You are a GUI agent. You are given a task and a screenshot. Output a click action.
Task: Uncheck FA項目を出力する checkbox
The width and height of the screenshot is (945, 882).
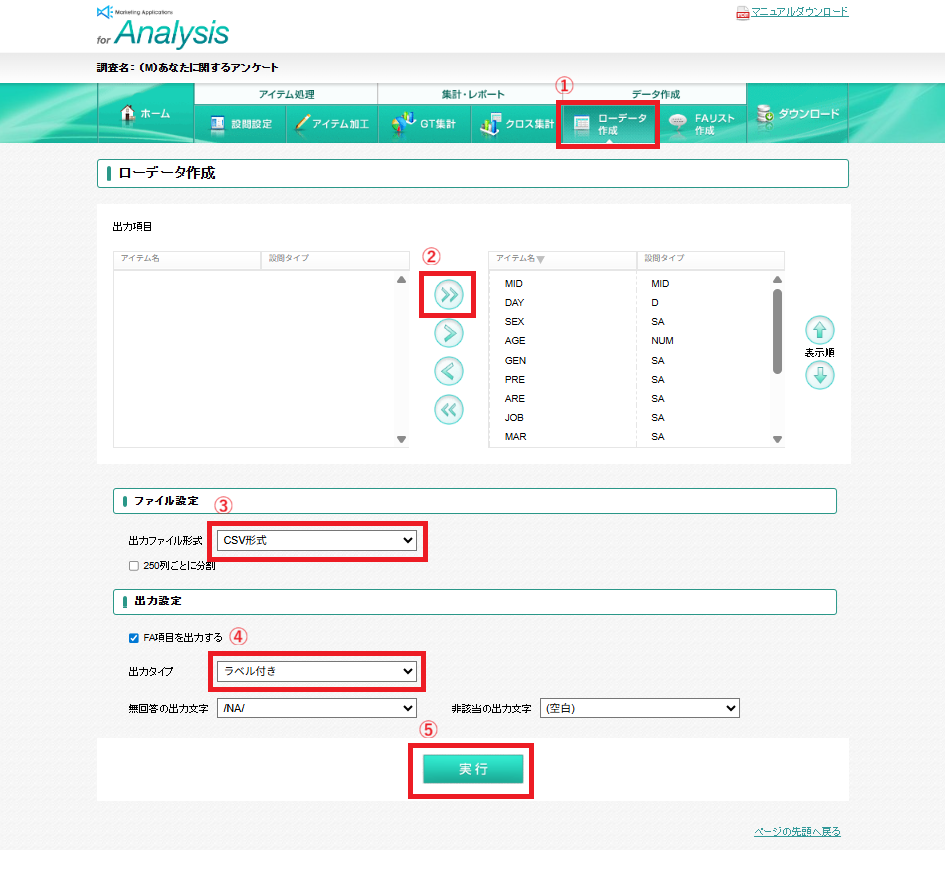click(x=134, y=637)
